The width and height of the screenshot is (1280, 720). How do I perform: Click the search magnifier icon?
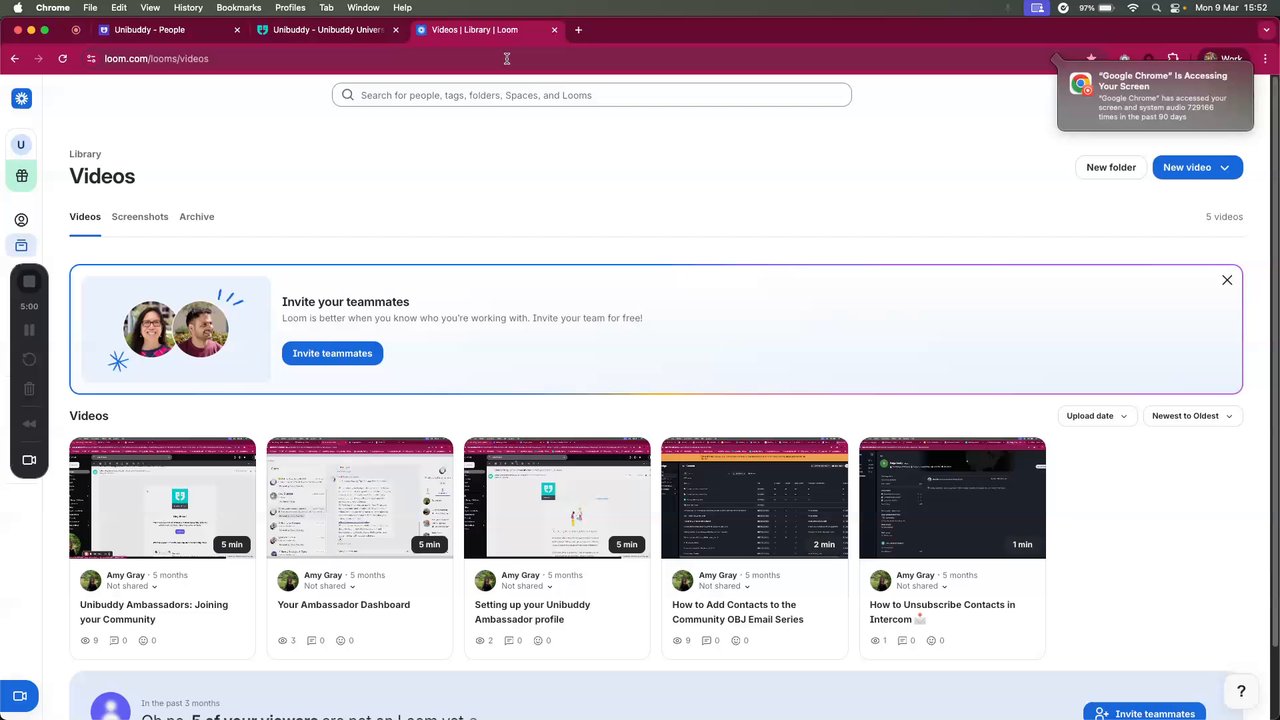pyautogui.click(x=348, y=95)
